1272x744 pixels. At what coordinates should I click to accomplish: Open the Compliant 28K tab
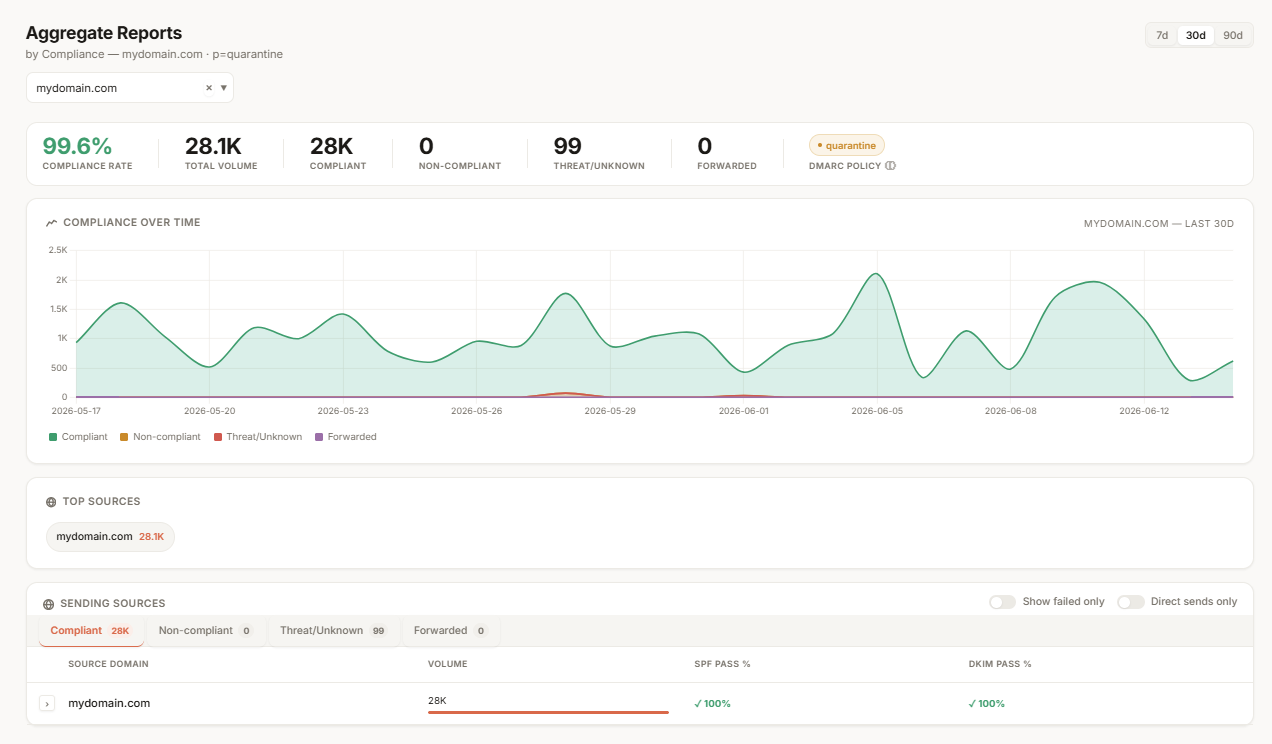[x=91, y=631]
